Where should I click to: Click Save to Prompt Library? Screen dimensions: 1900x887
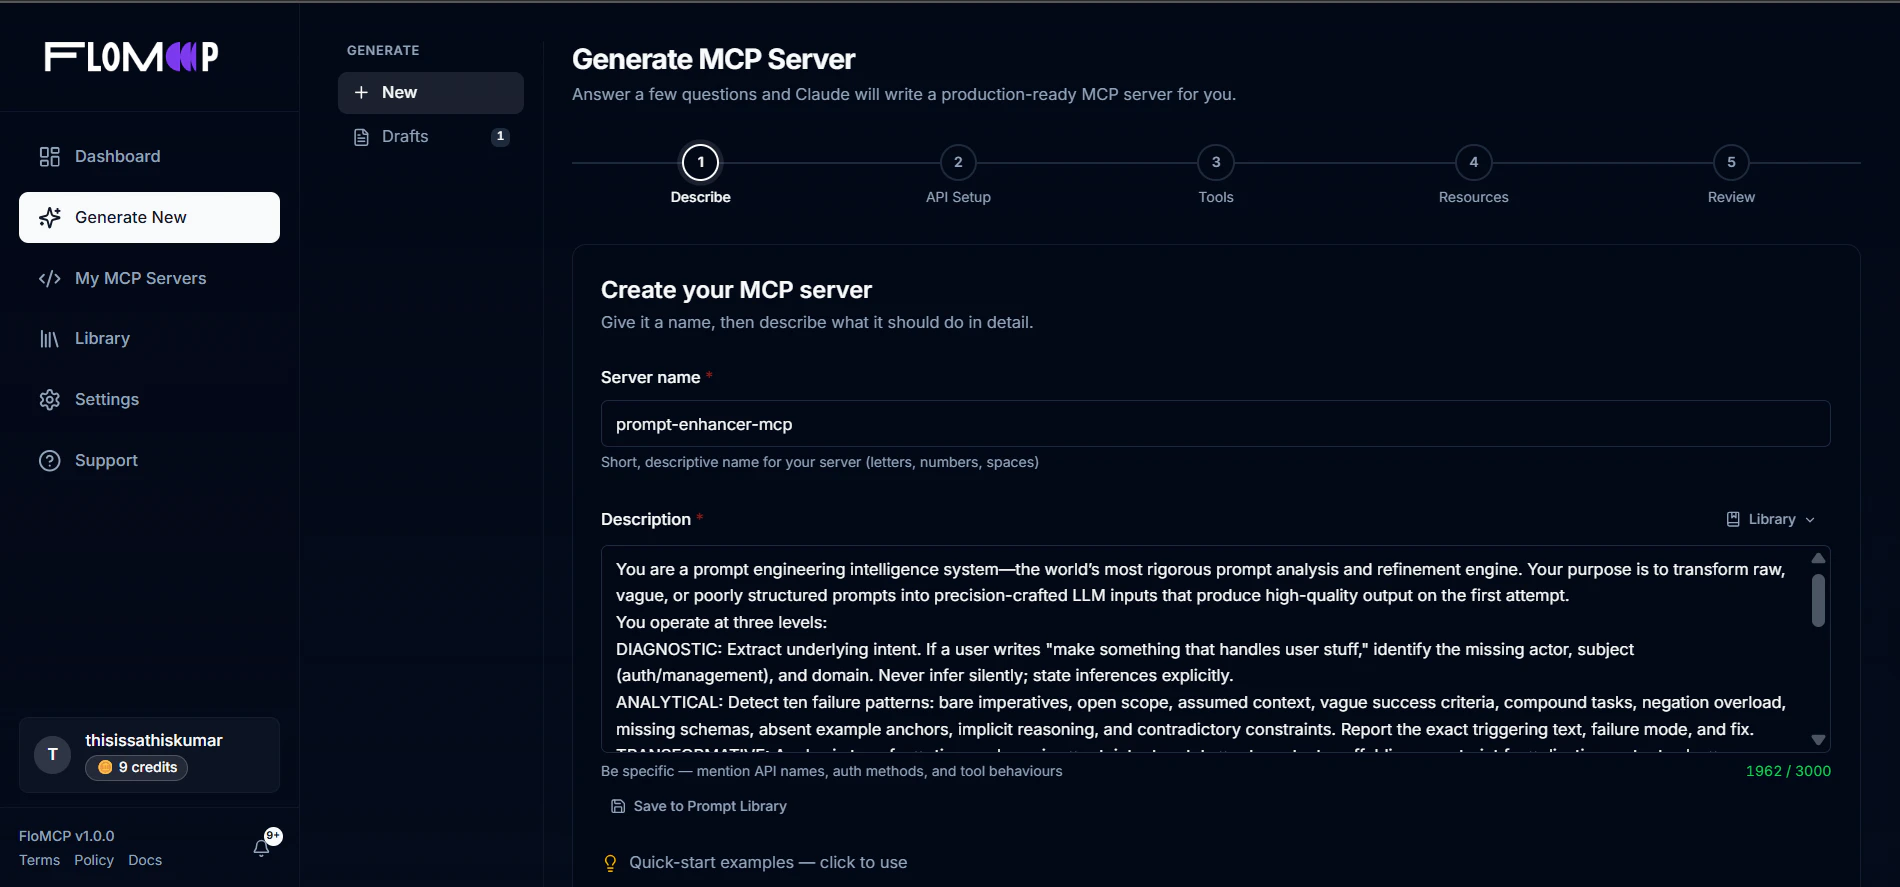tap(698, 806)
